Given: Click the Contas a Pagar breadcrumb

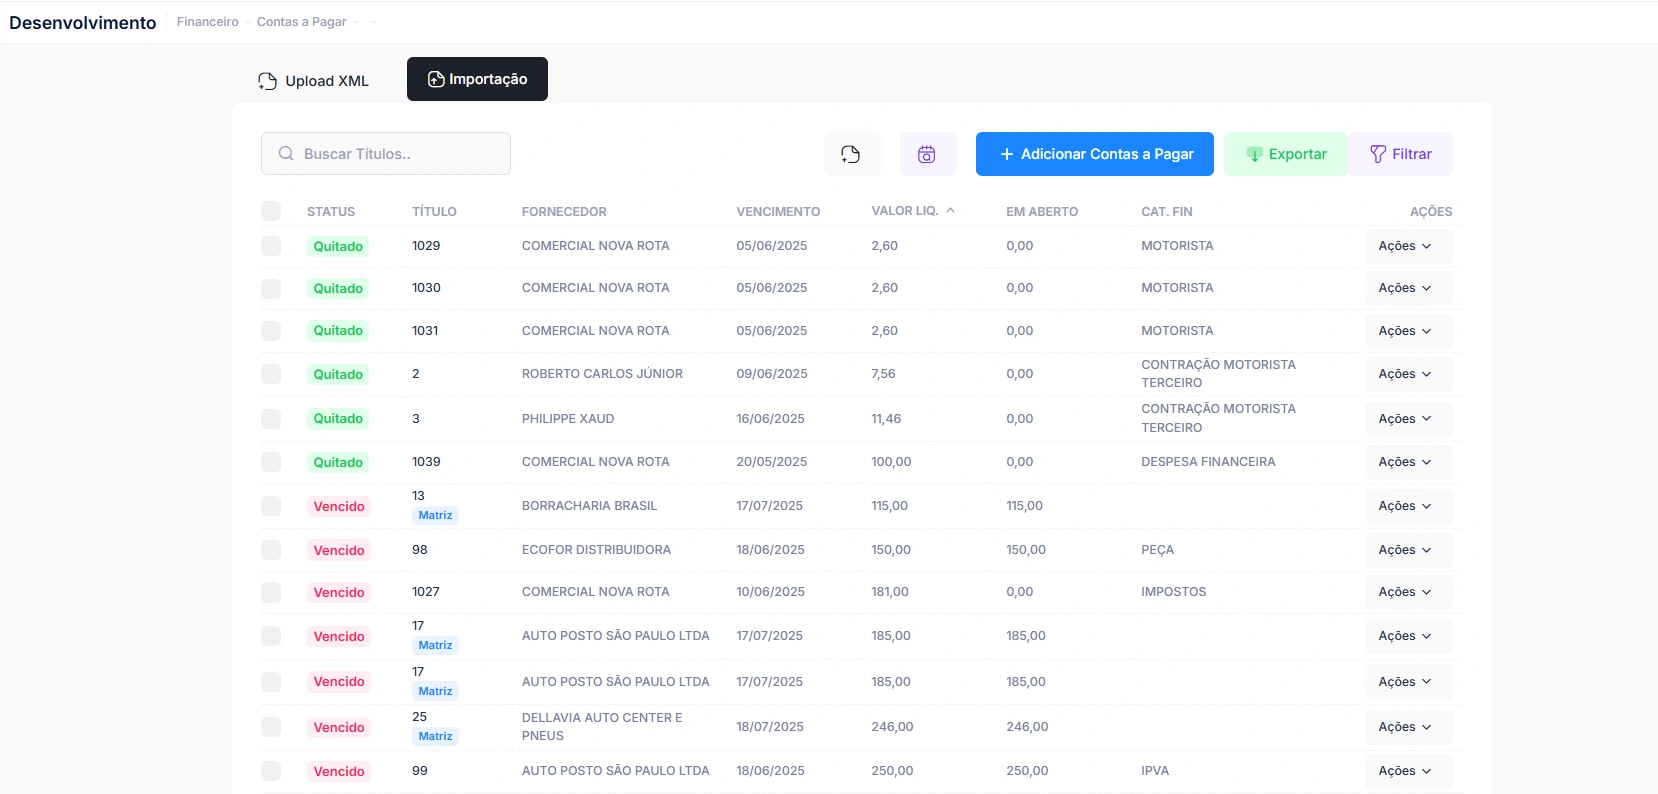Looking at the screenshot, I should pyautogui.click(x=301, y=22).
